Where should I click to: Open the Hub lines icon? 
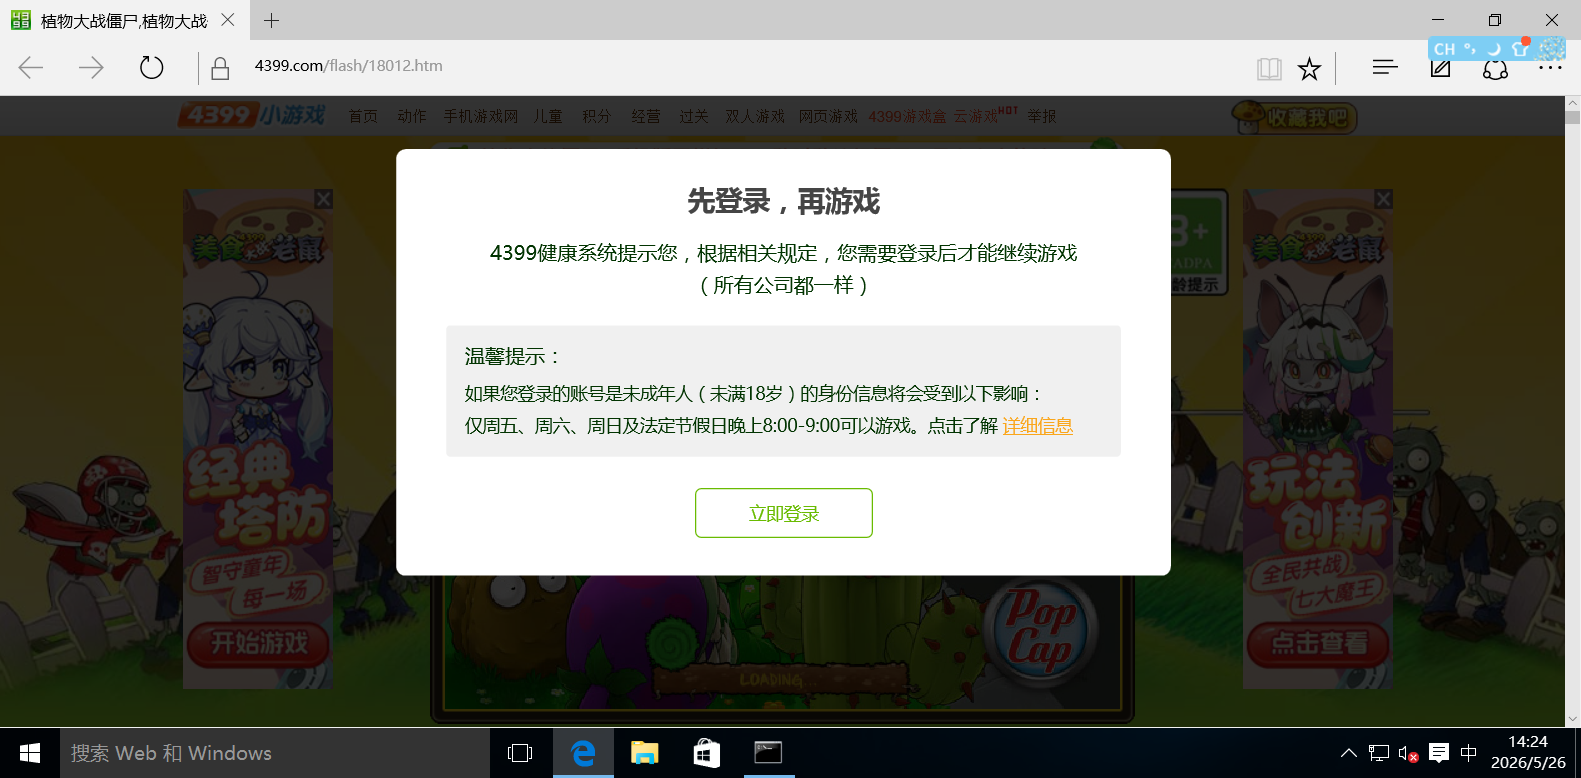pos(1385,67)
